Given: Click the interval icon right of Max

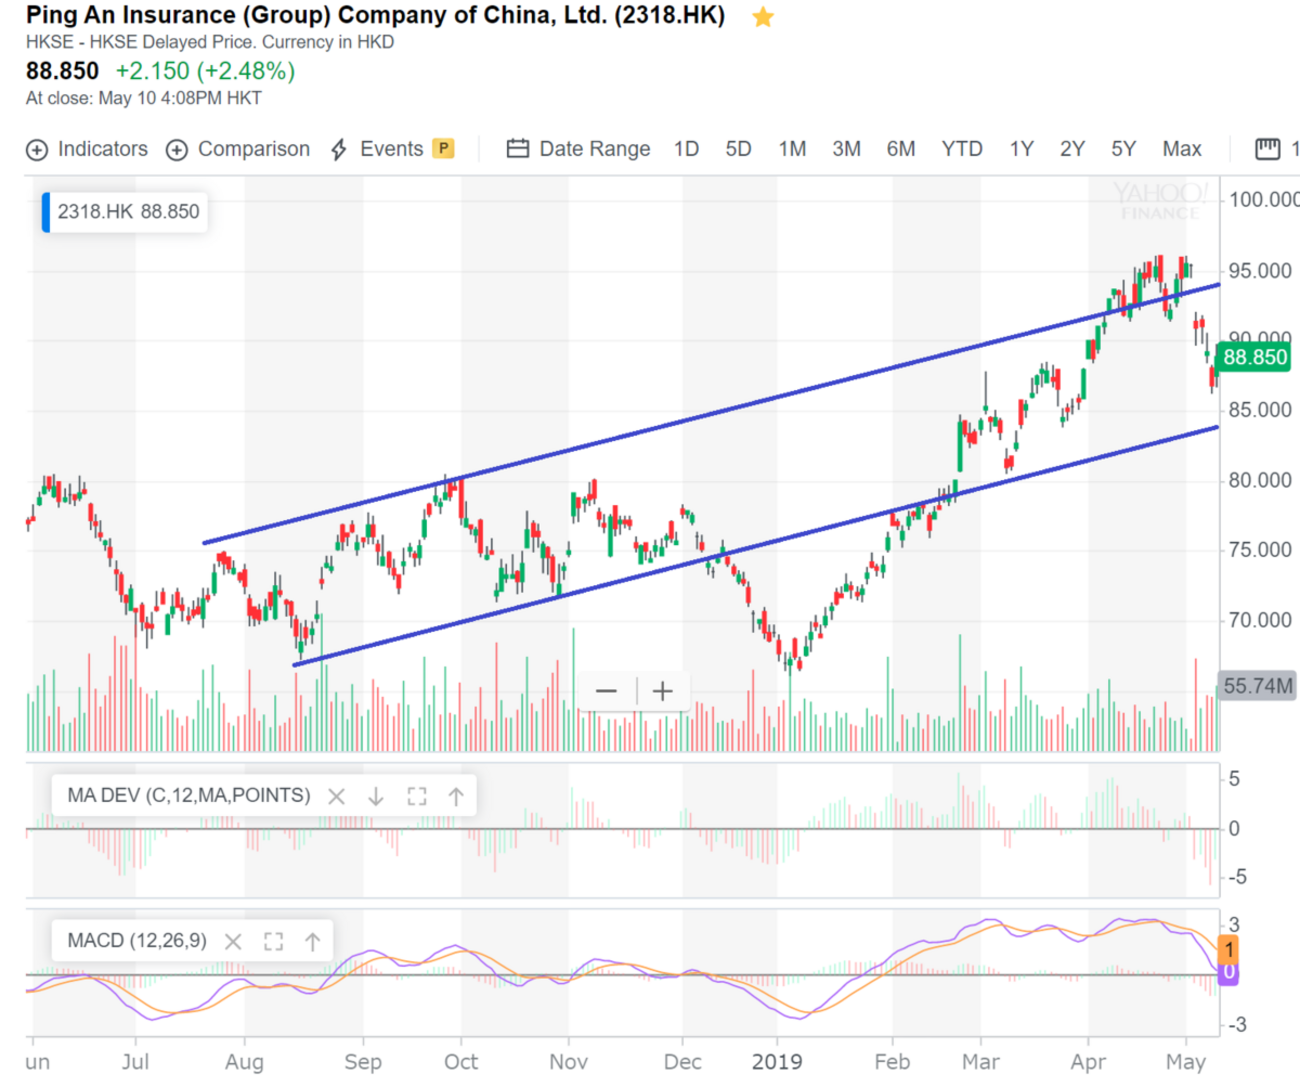Looking at the screenshot, I should pos(1267,149).
